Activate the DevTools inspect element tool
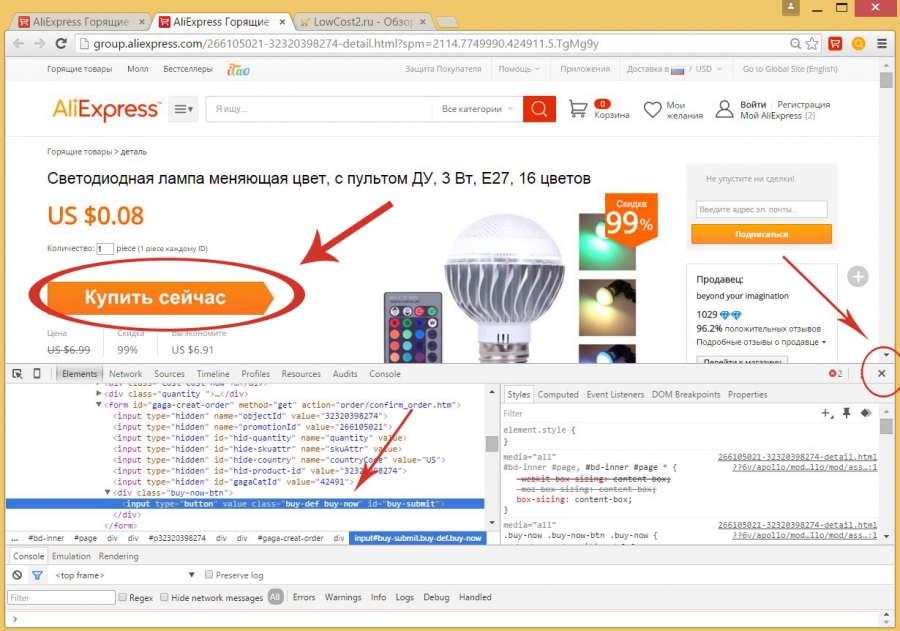The image size is (900, 631). (17, 374)
